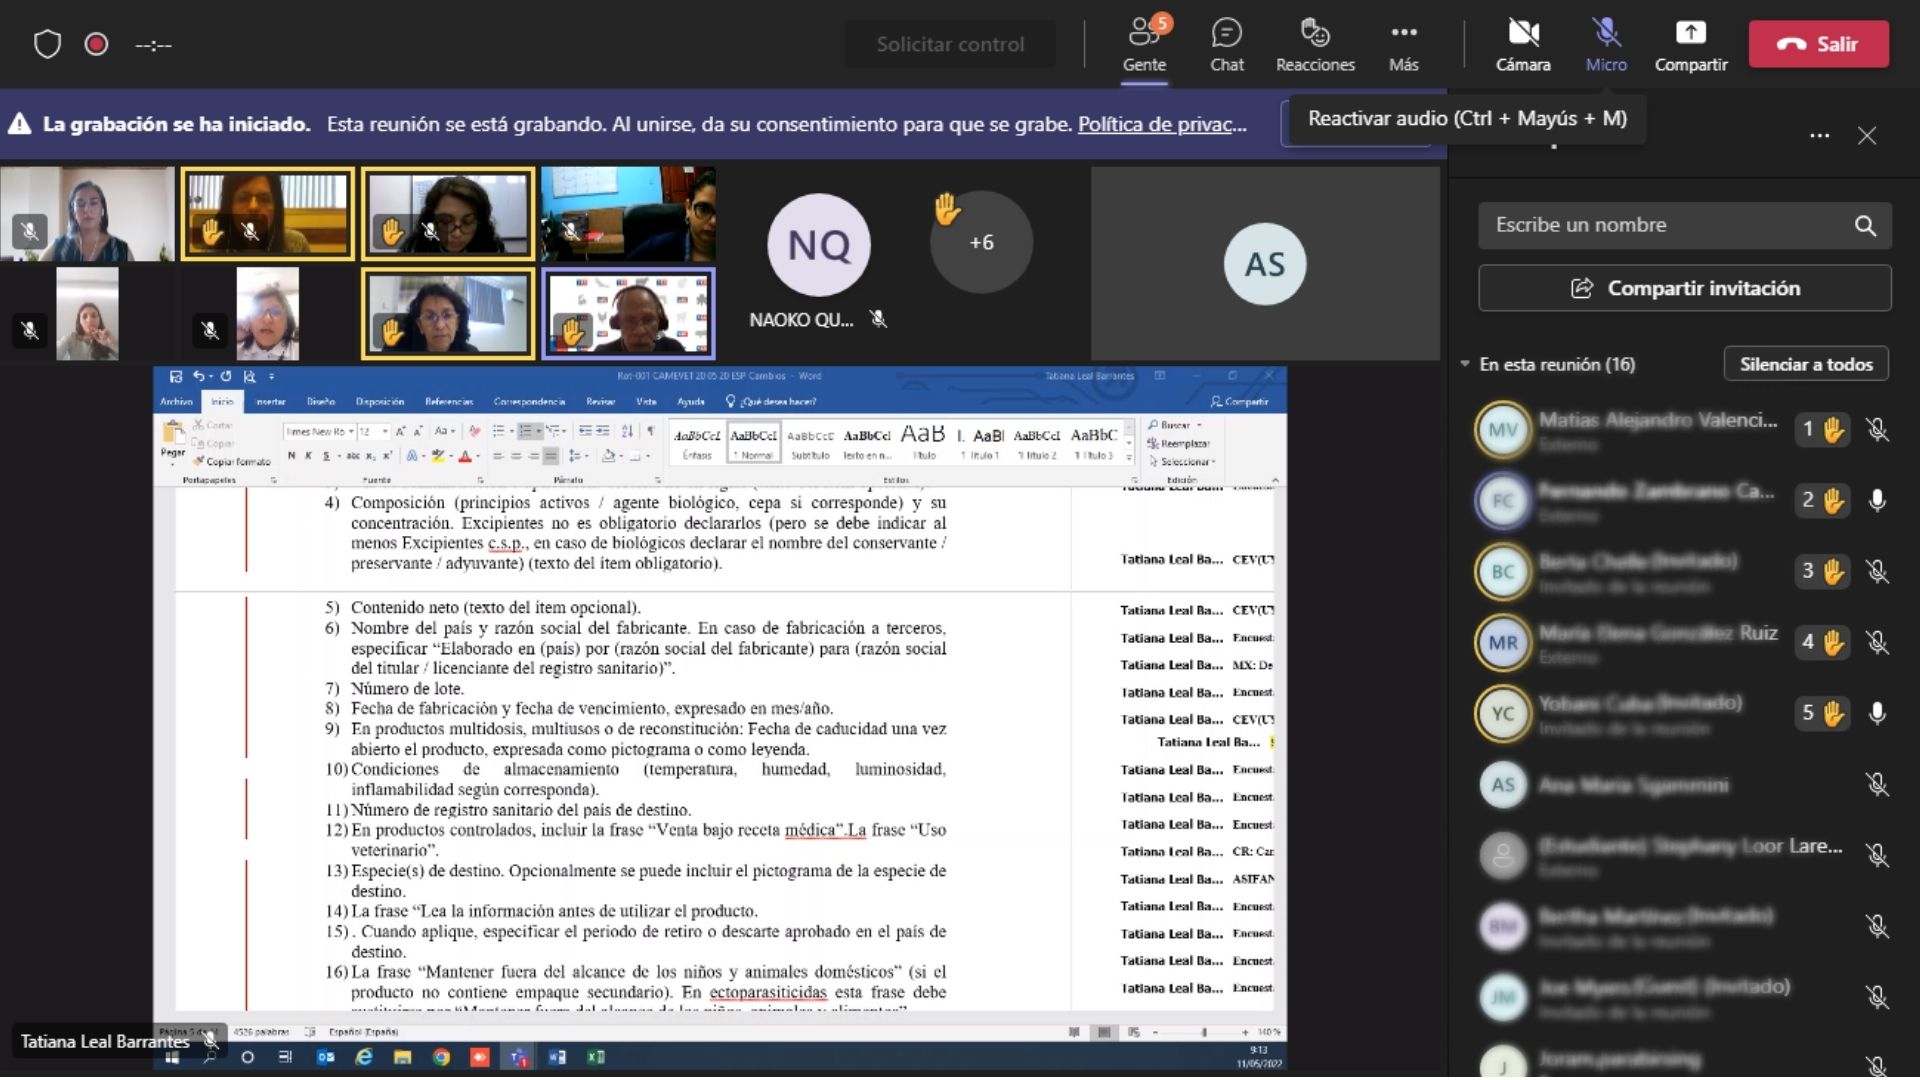Open the Chat panel
The width and height of the screenshot is (1920, 1080).
point(1227,45)
